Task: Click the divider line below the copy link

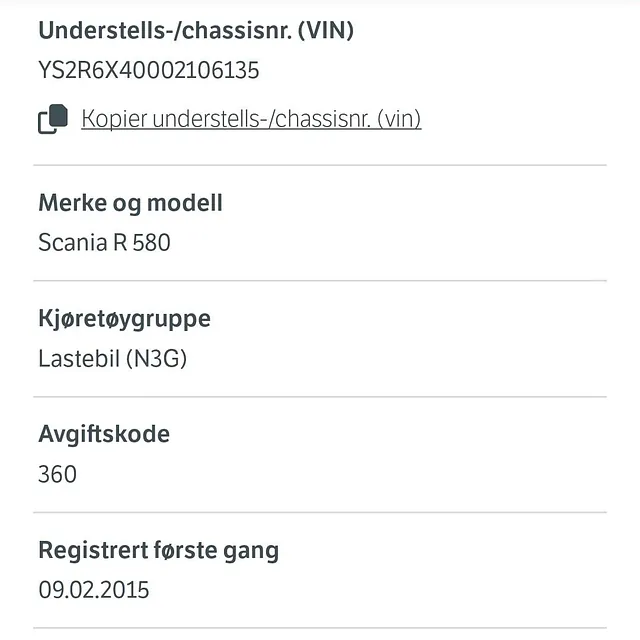Action: pyautogui.click(x=320, y=165)
